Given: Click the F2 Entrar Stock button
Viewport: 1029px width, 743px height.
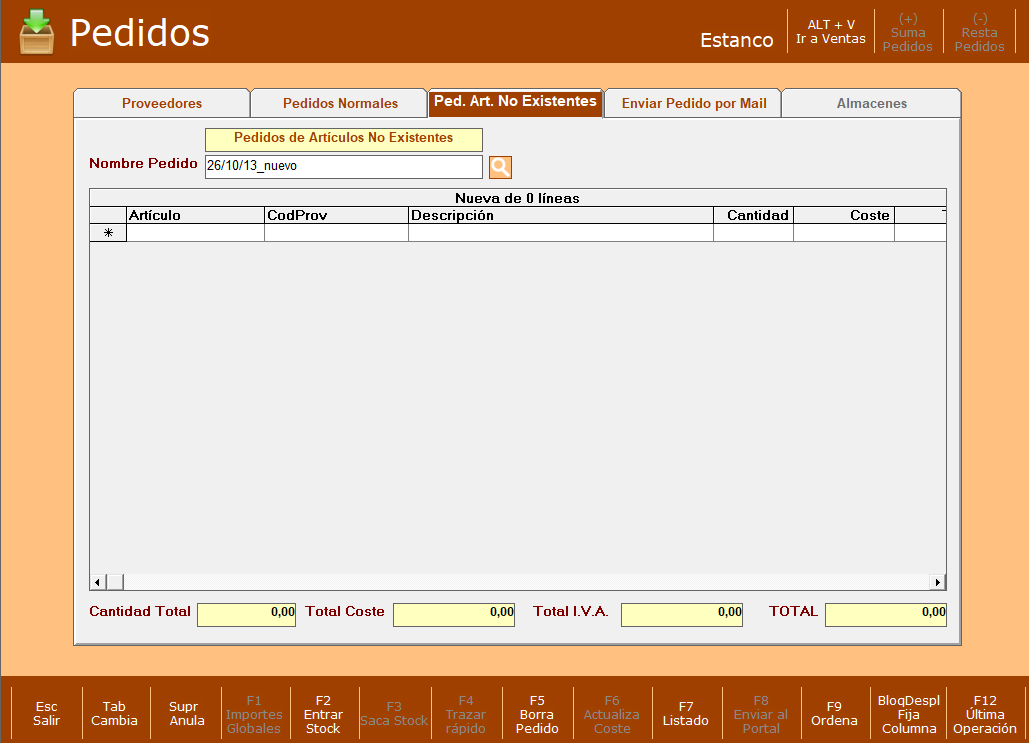Looking at the screenshot, I should pos(323,714).
